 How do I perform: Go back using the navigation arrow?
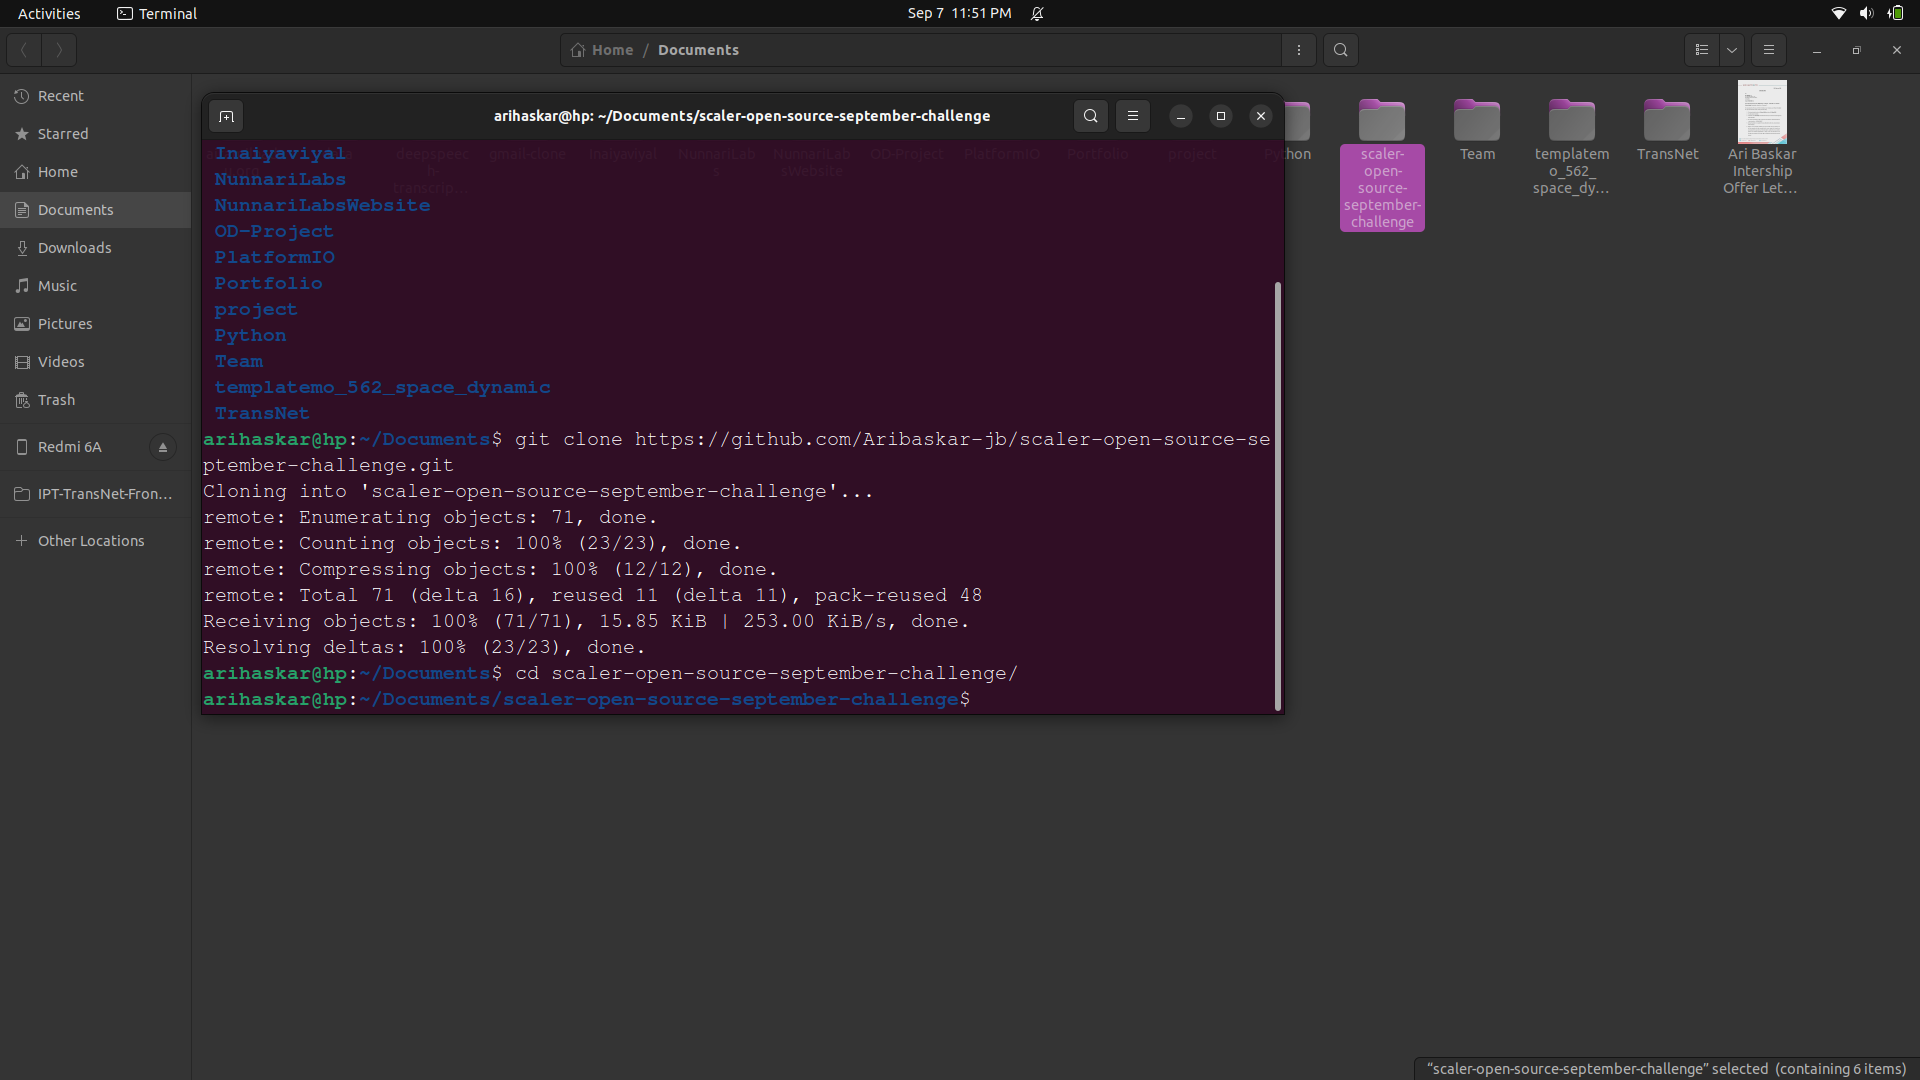[22, 50]
